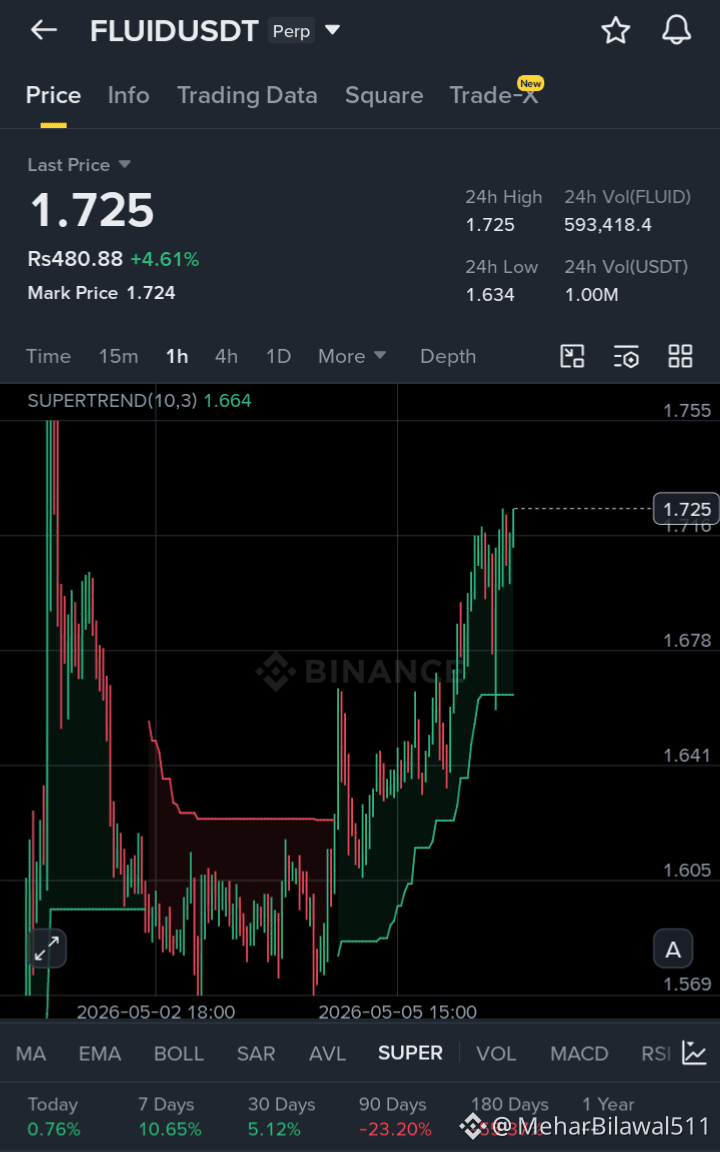
Task: Select the Time chart interval
Action: pos(48,356)
